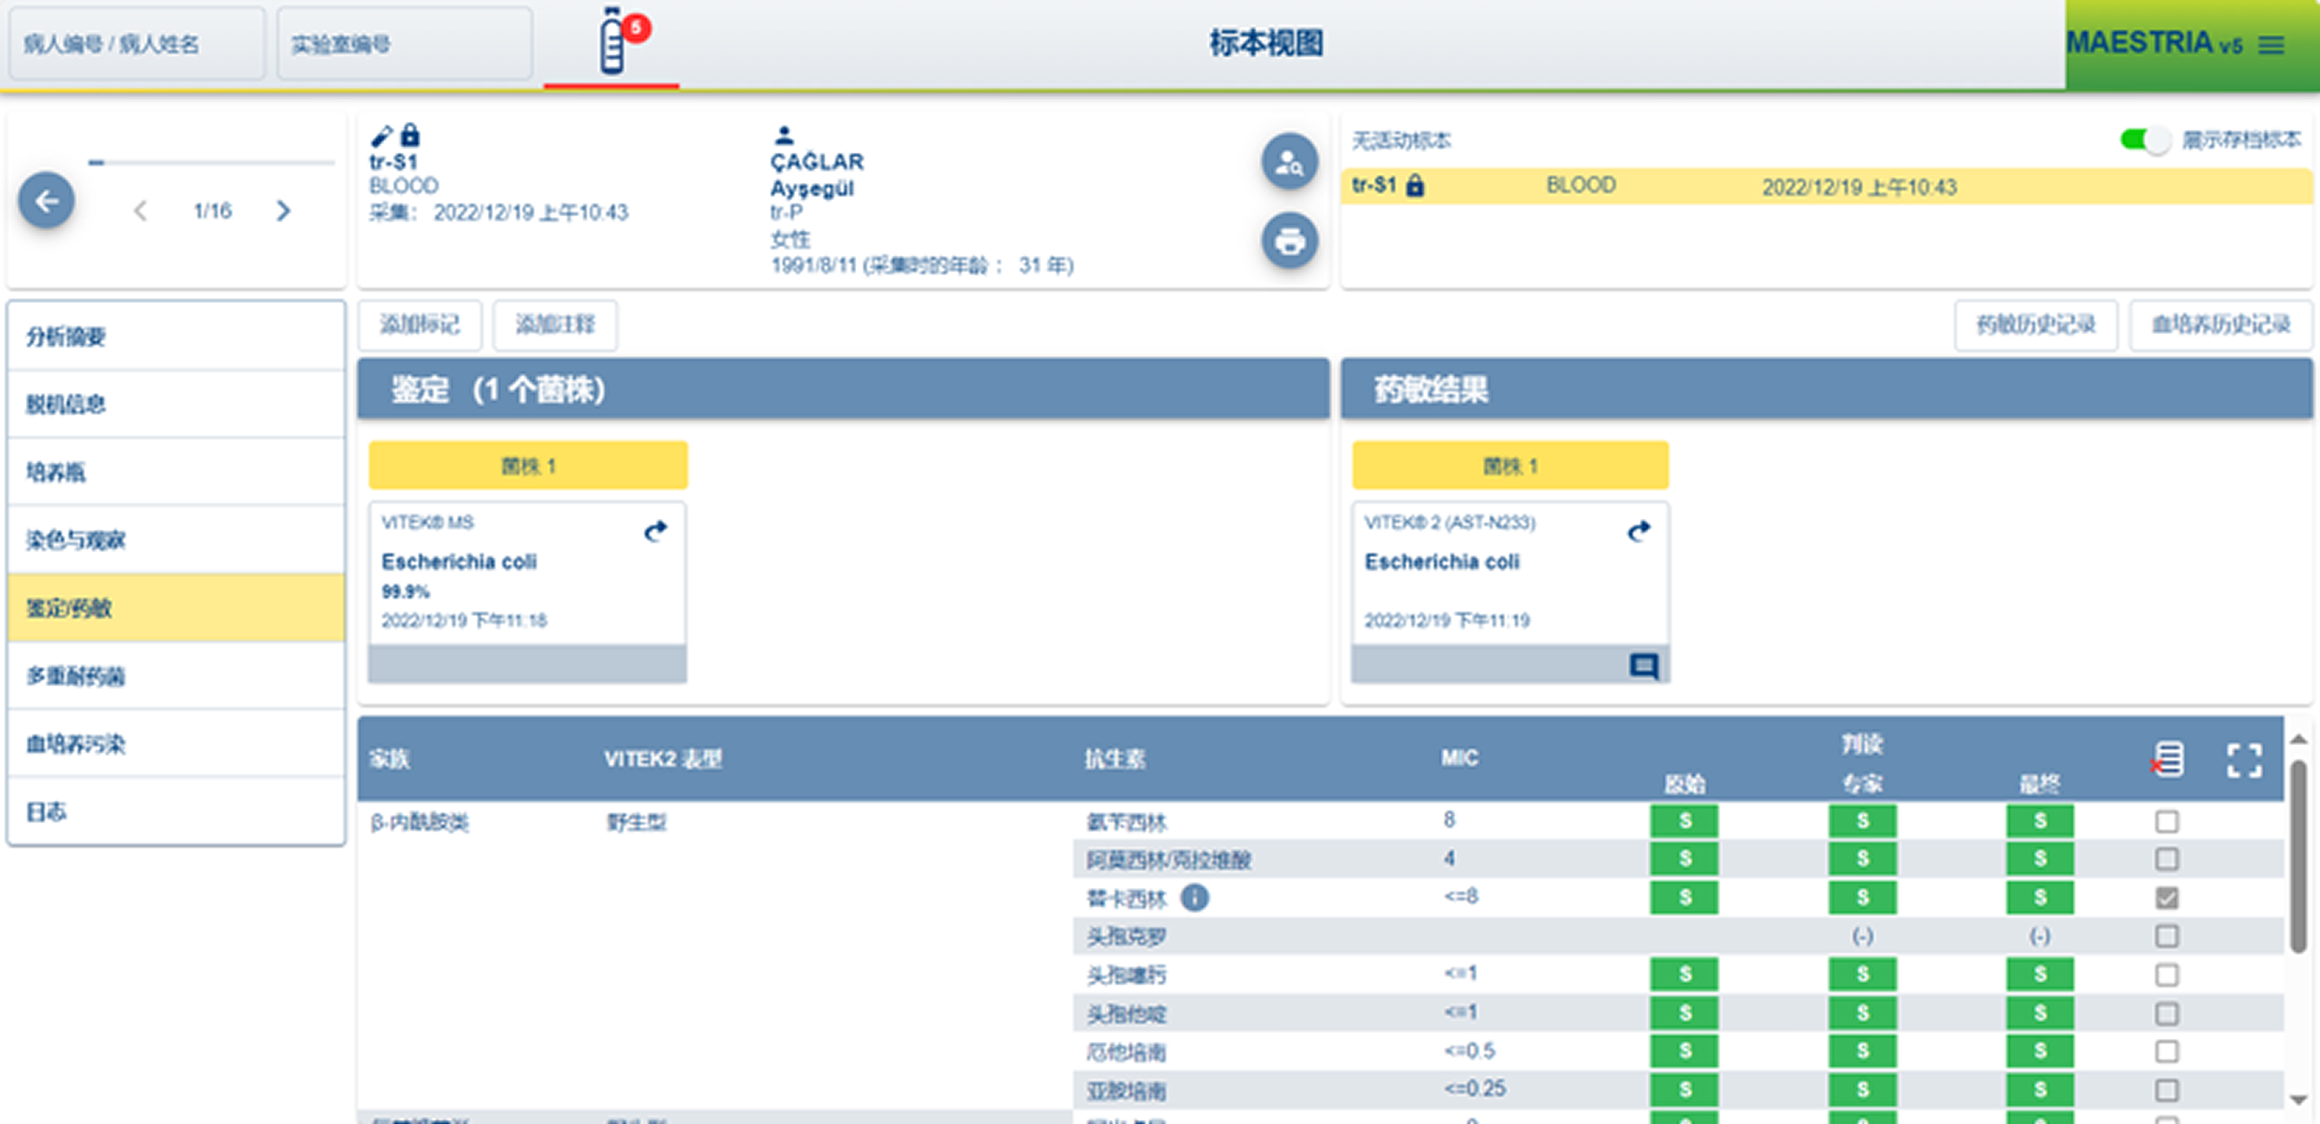Check the checkbox for the 氨苄西林 row
The height and width of the screenshot is (1124, 2320).
point(2166,822)
